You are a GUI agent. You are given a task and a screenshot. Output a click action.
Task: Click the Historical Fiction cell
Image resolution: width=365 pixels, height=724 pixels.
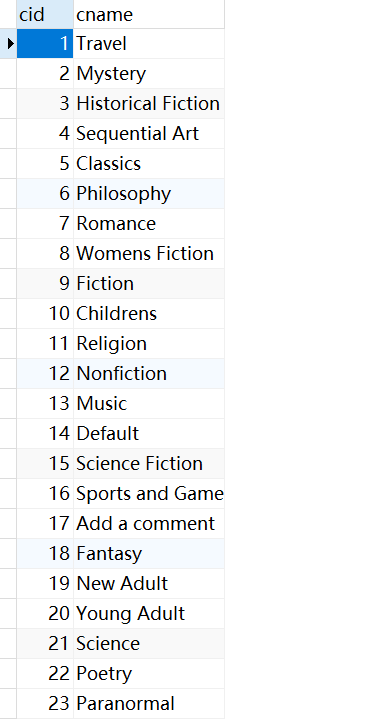point(149,104)
